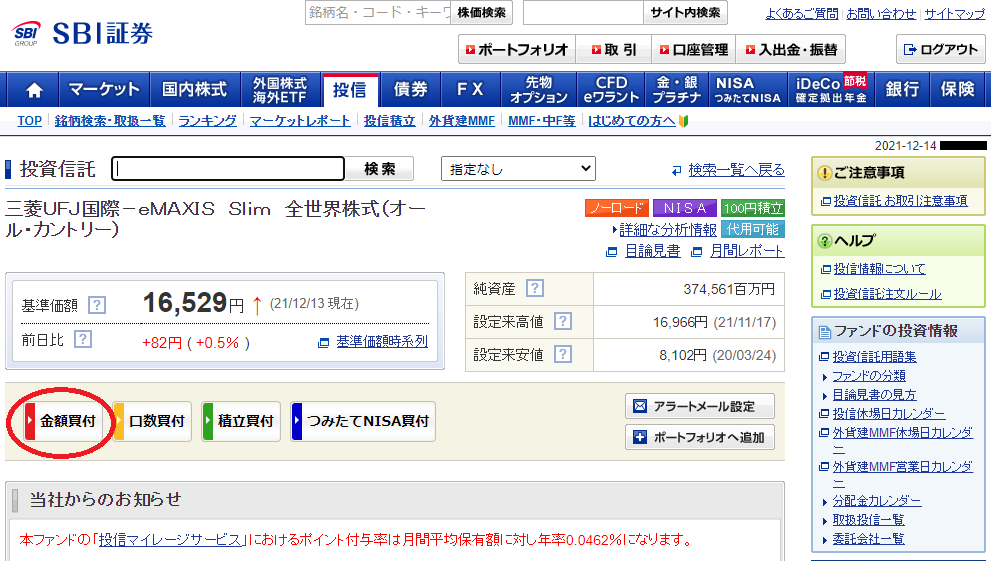This screenshot has height=561, width=991.
Task: Open the 外貨建MMF submenu link
Action: tap(462, 121)
